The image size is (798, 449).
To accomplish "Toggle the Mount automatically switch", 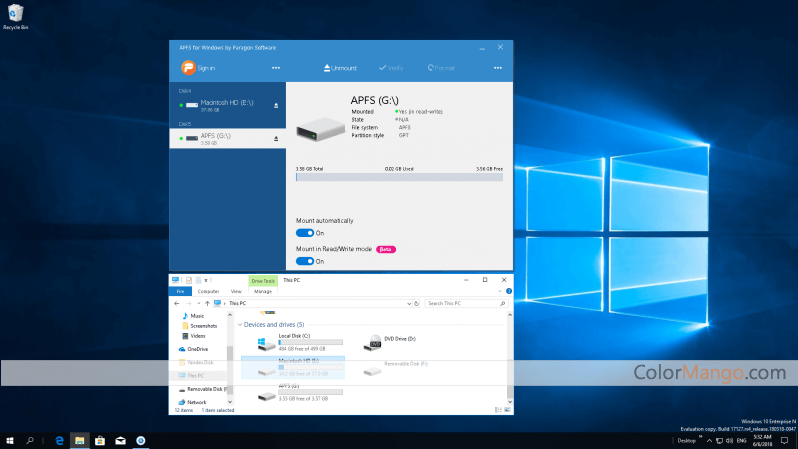I will tap(305, 232).
